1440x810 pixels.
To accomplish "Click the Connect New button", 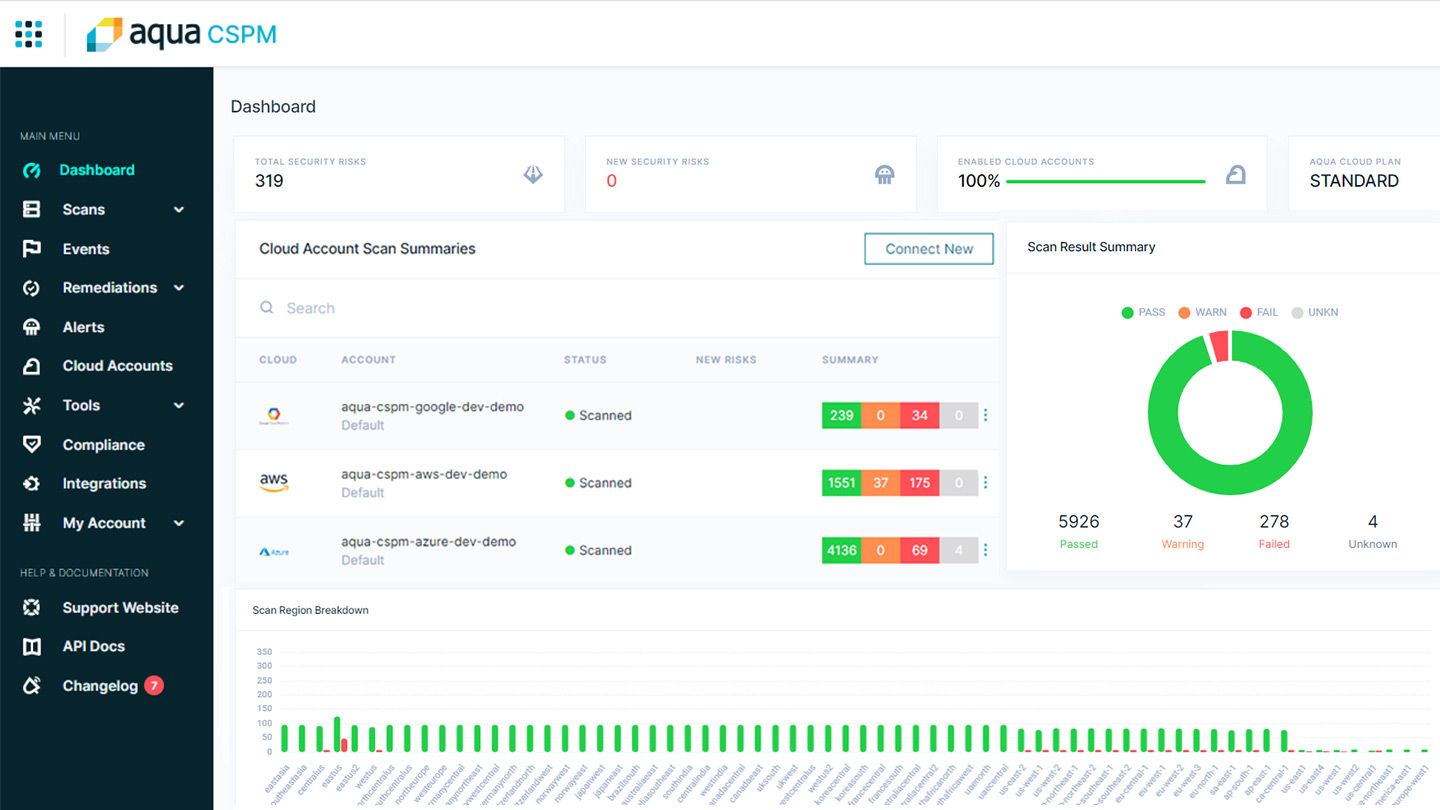I will [928, 248].
